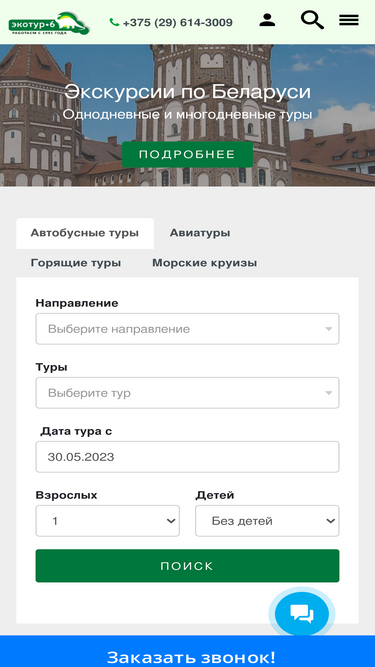Select the Автобусные туры tab

pos(85,233)
